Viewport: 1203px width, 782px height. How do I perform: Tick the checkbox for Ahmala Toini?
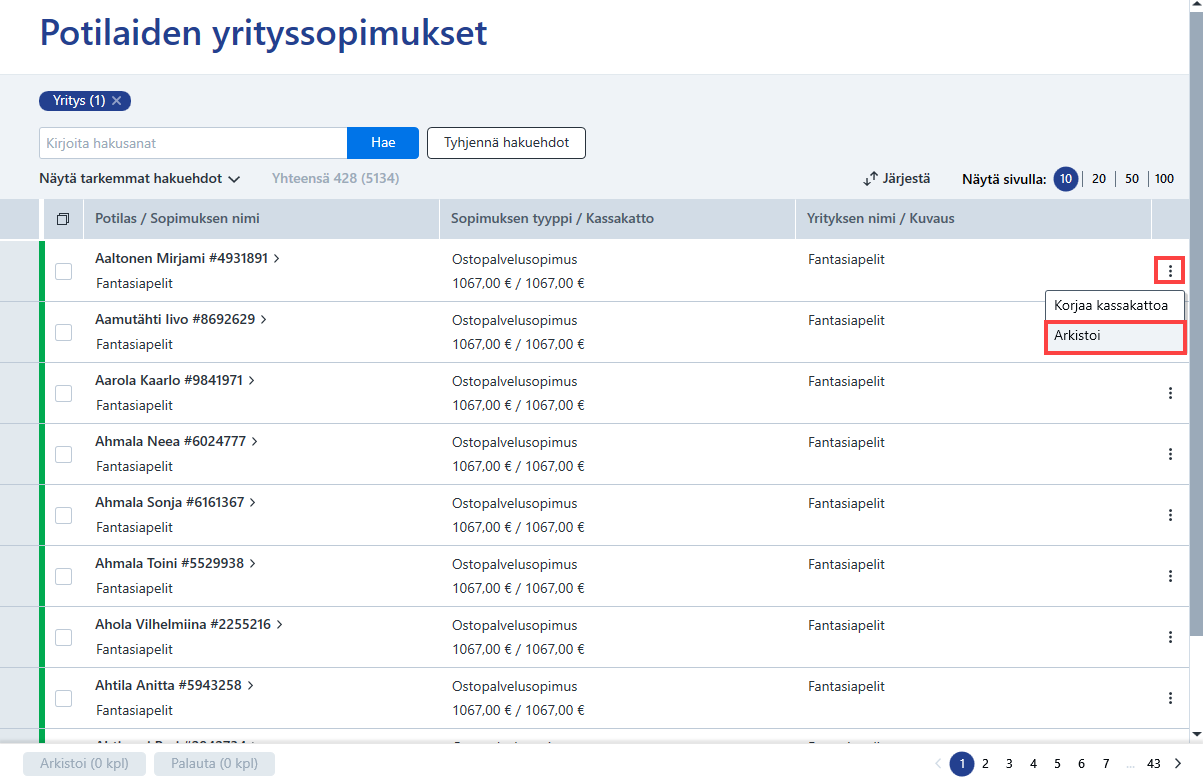(x=63, y=576)
